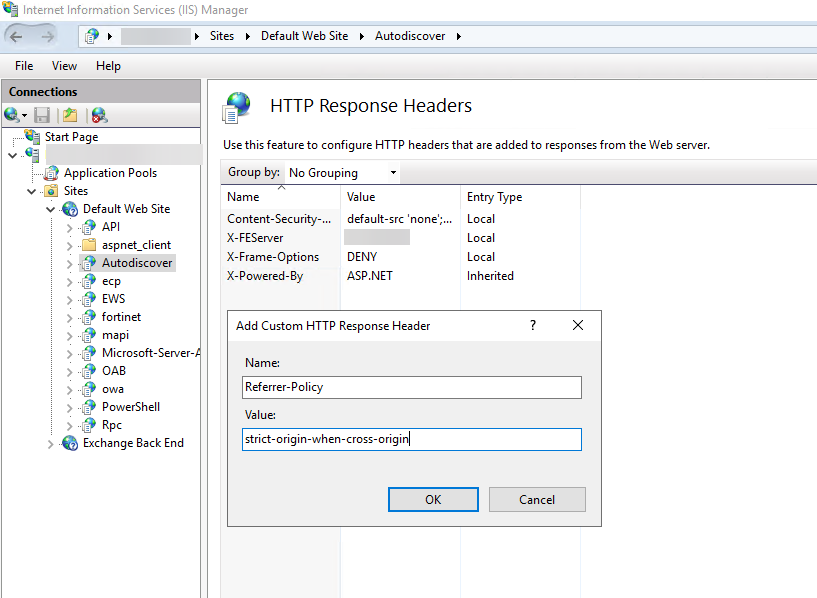Select the owa application icon
The height and width of the screenshot is (598, 817).
(x=89, y=389)
